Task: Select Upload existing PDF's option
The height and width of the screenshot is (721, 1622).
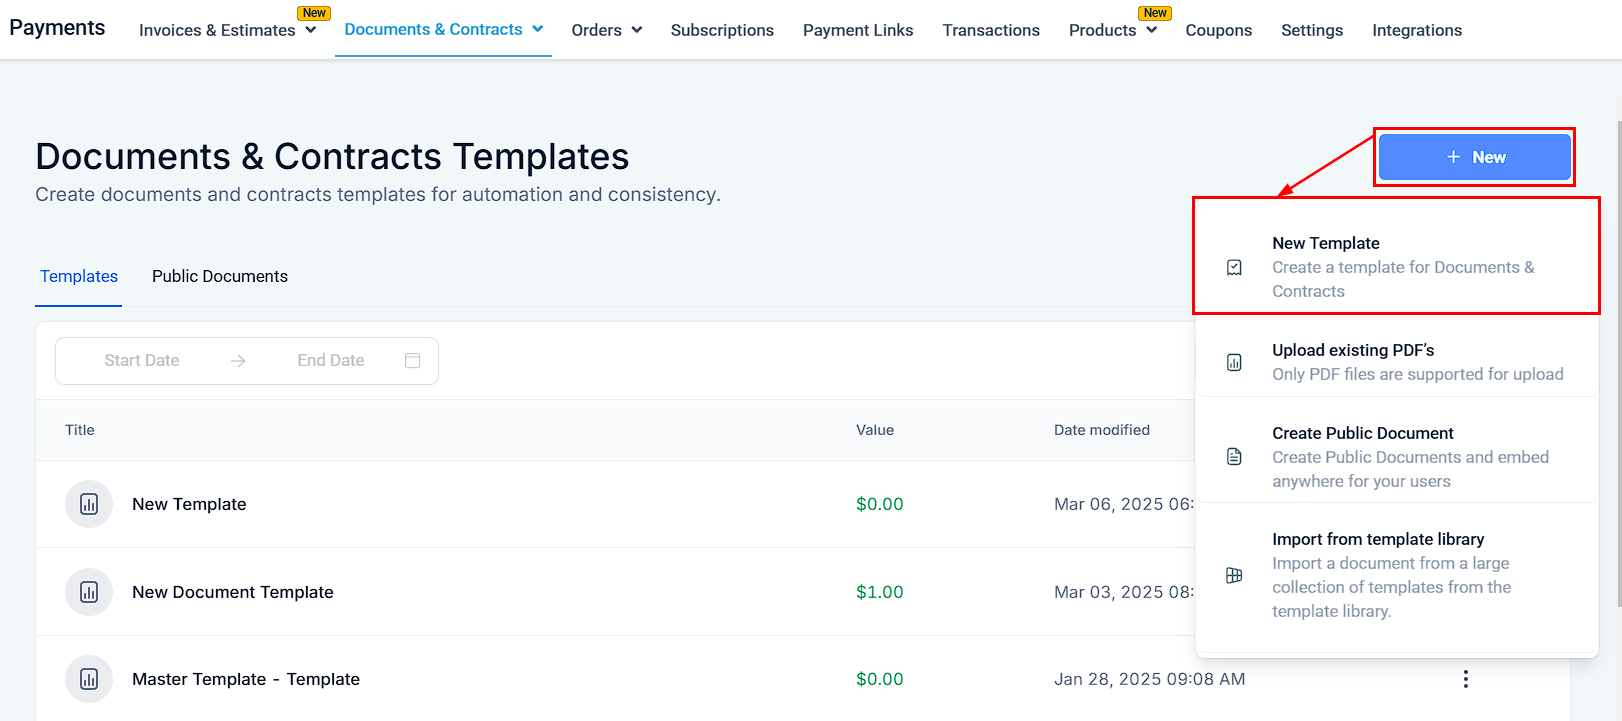Action: point(1396,362)
